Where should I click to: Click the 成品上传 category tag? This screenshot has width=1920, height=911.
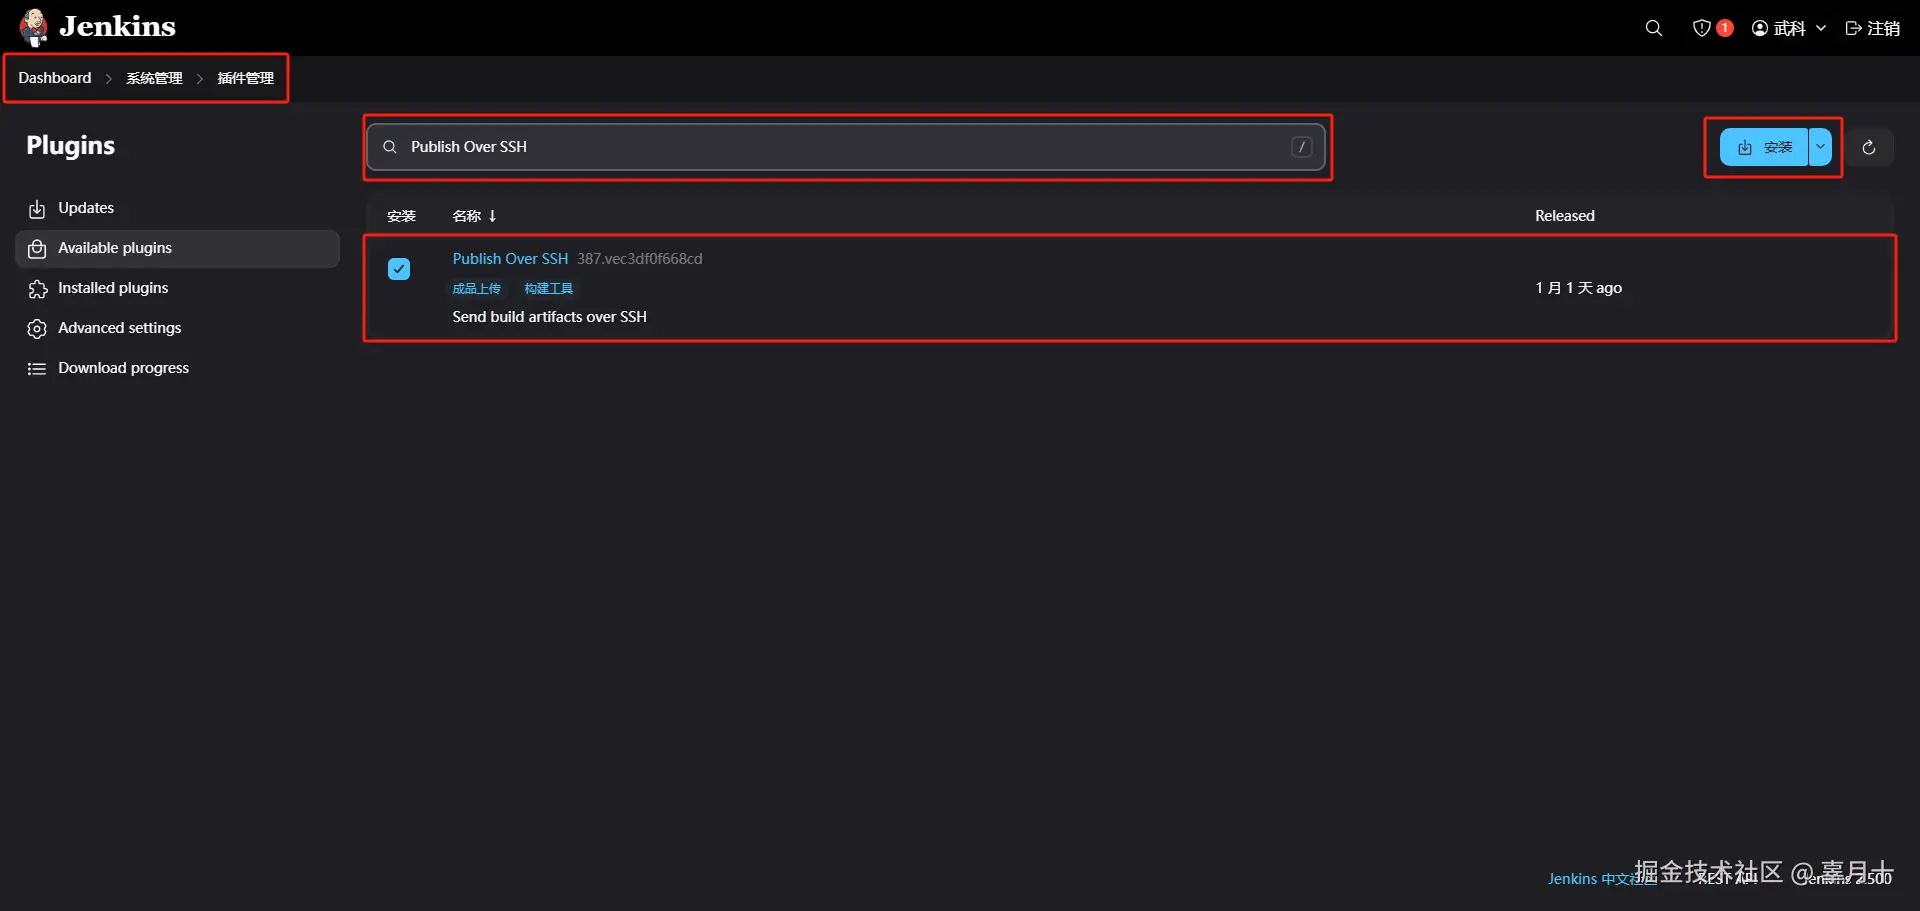[x=476, y=289]
